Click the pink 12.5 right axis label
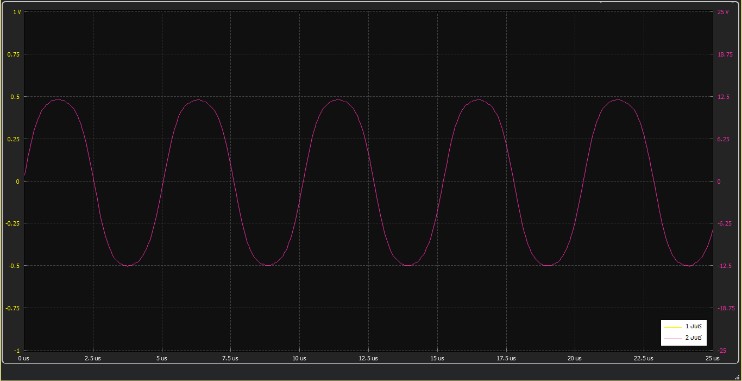742x381 pixels. tap(723, 97)
